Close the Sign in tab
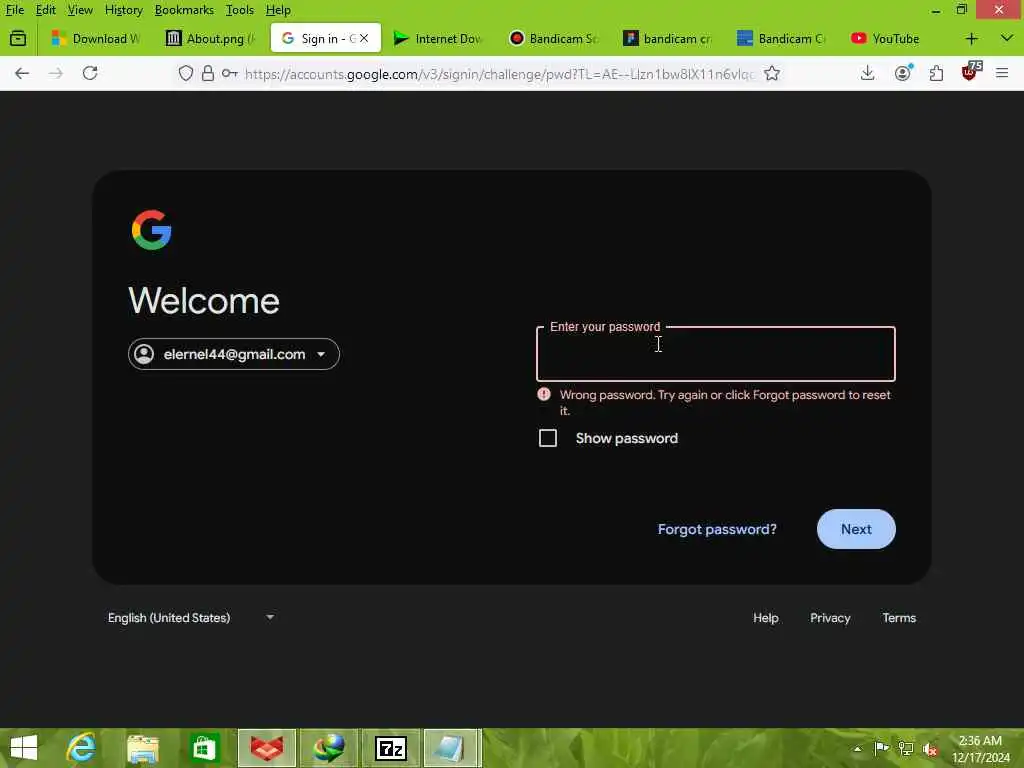The width and height of the screenshot is (1024, 768). click(x=364, y=38)
